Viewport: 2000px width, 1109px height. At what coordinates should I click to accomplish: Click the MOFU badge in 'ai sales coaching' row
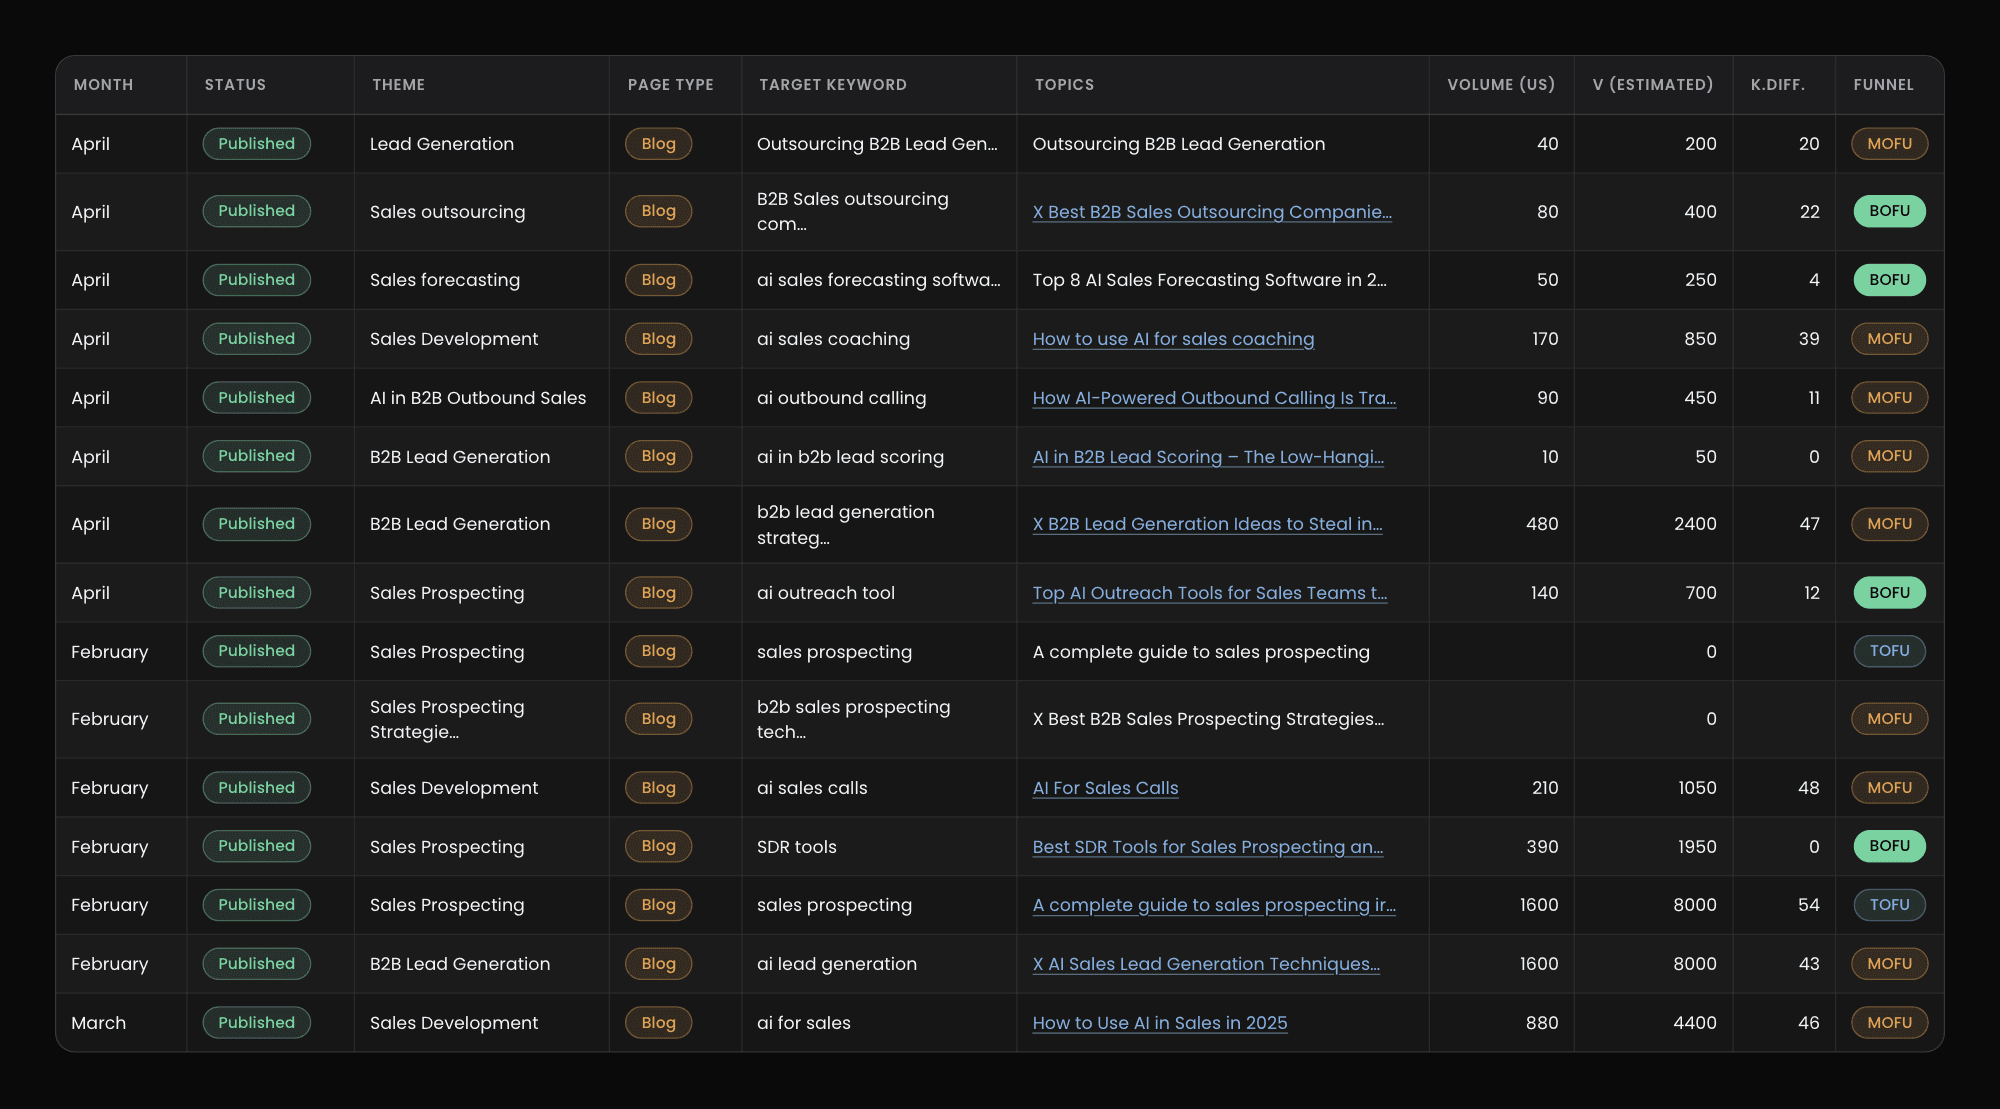1890,339
